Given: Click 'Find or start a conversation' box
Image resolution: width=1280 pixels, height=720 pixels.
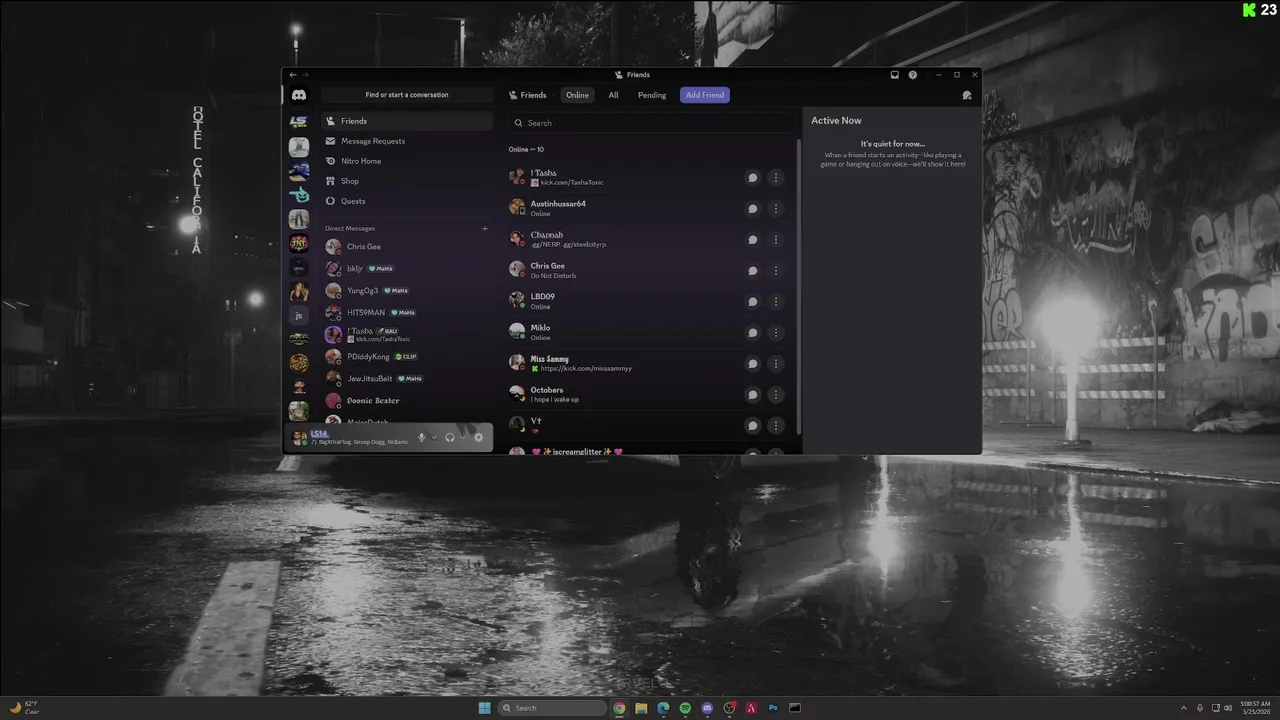Looking at the screenshot, I should pyautogui.click(x=407, y=95).
